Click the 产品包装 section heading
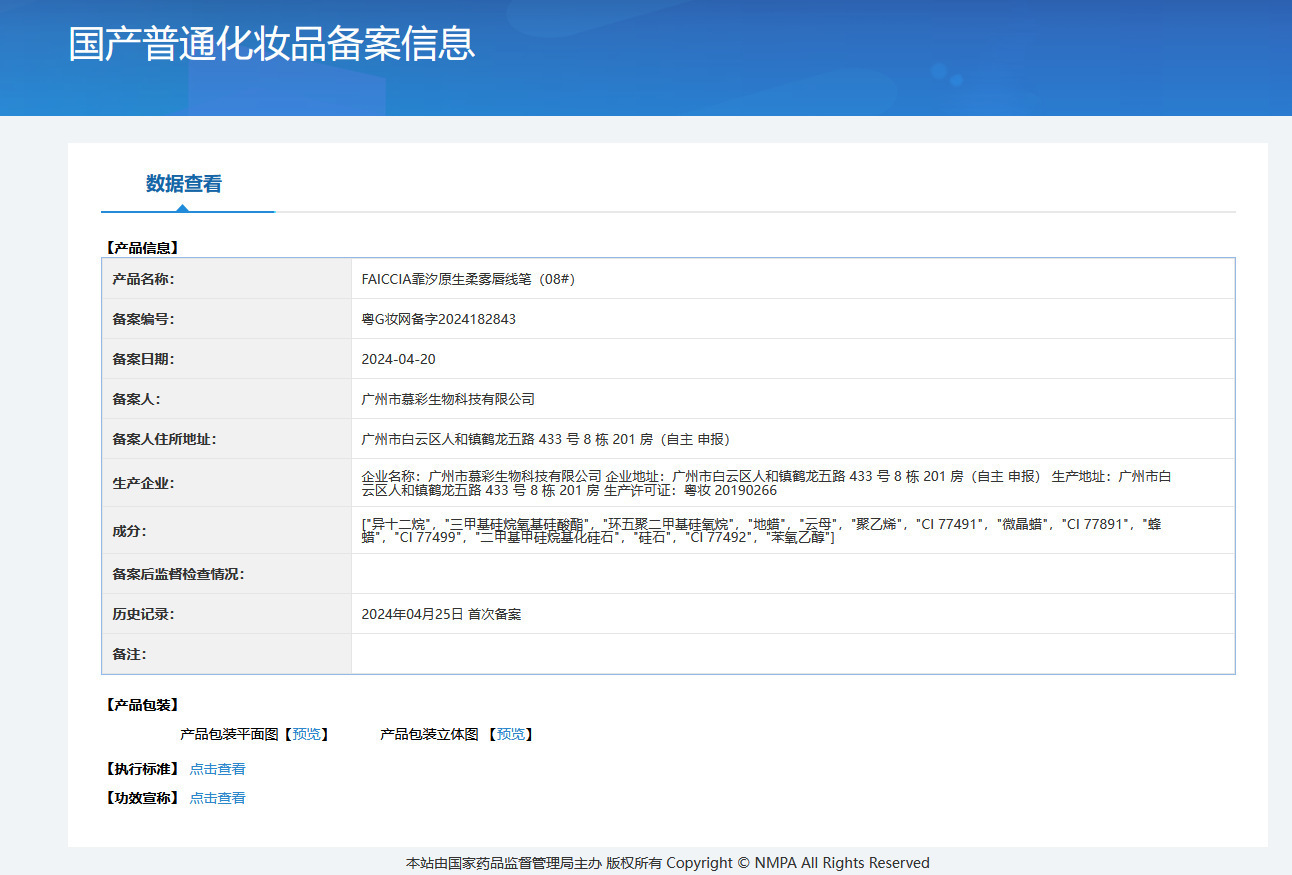1292x875 pixels. [142, 705]
